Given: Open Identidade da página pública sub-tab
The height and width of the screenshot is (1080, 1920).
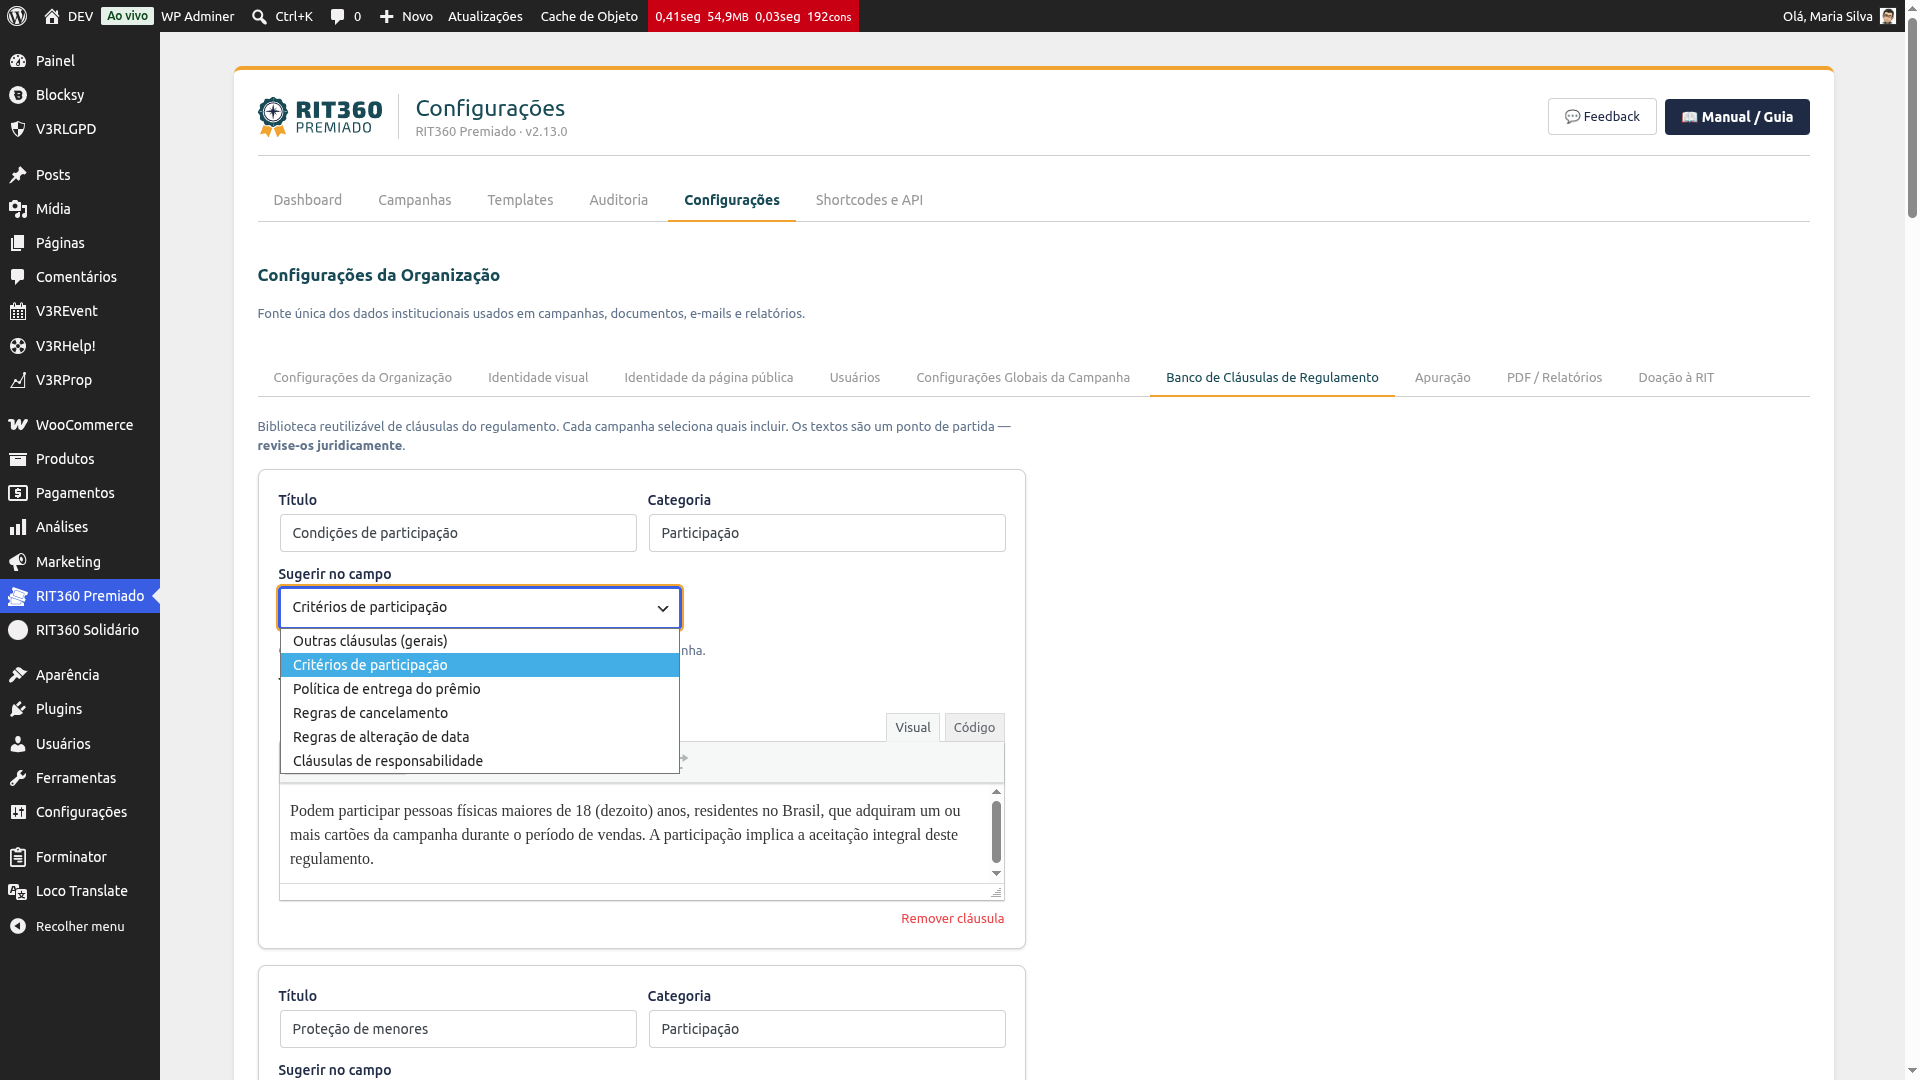Looking at the screenshot, I should [x=709, y=378].
